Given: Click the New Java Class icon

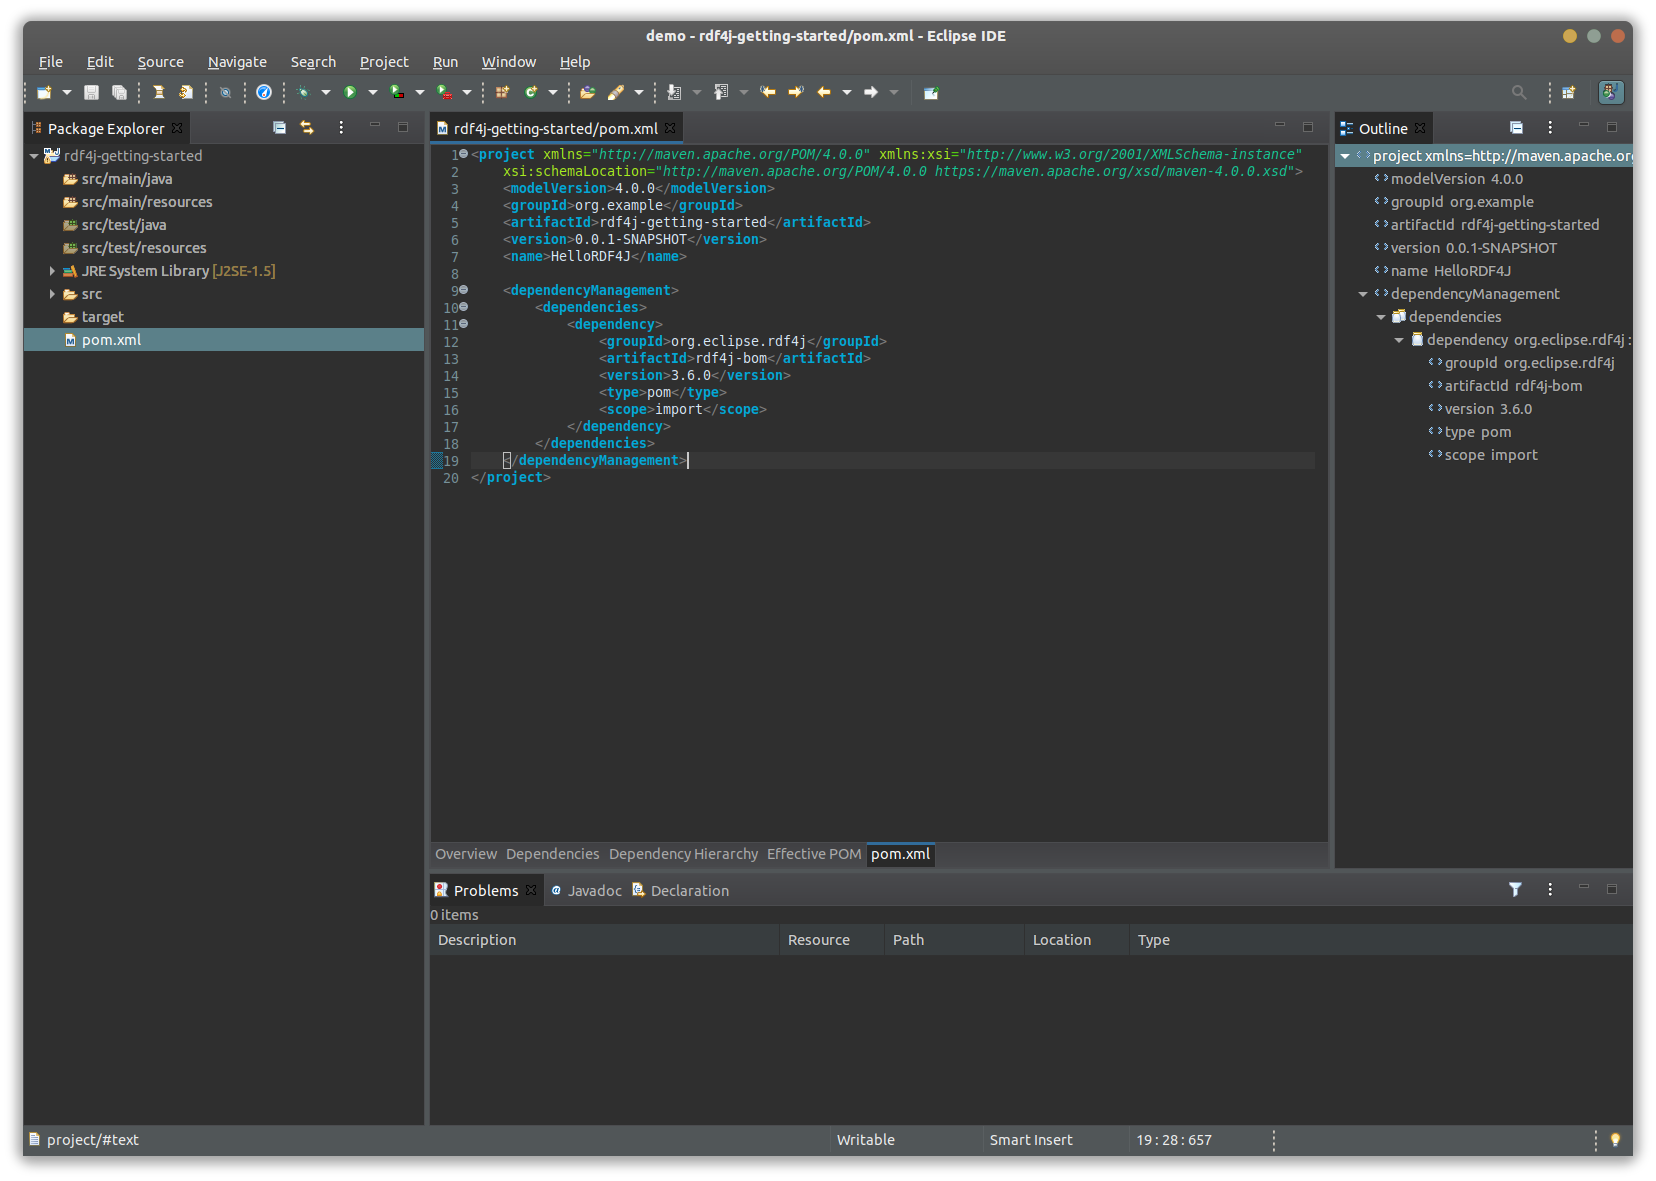Looking at the screenshot, I should [531, 93].
